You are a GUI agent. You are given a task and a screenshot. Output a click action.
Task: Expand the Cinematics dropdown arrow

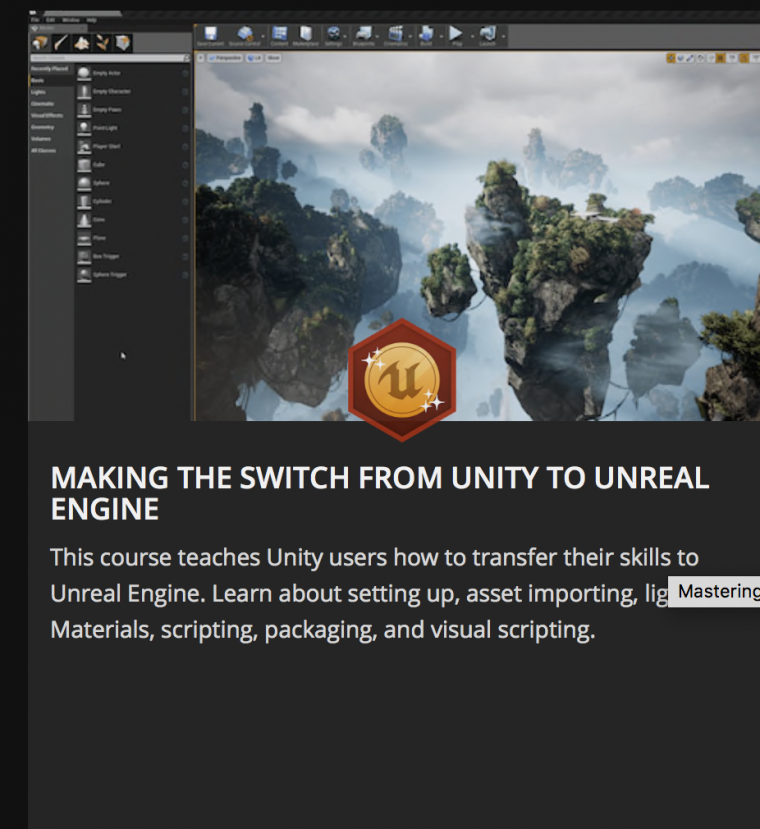click(410, 36)
